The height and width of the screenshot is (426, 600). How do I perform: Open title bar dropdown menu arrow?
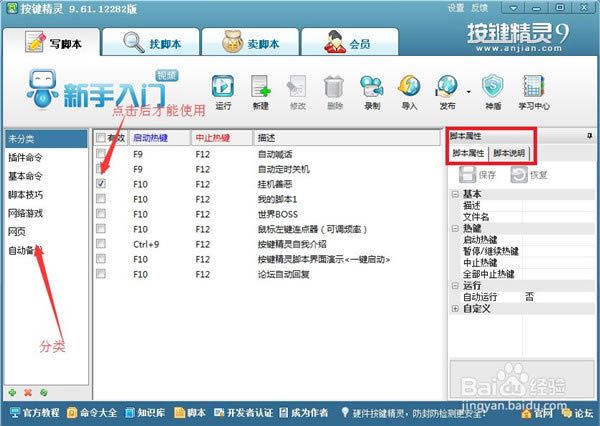(x=514, y=8)
